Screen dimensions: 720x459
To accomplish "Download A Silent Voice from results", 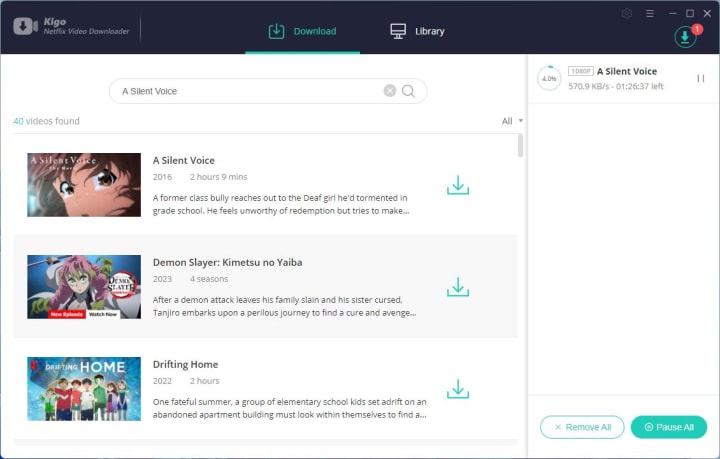I will [458, 185].
